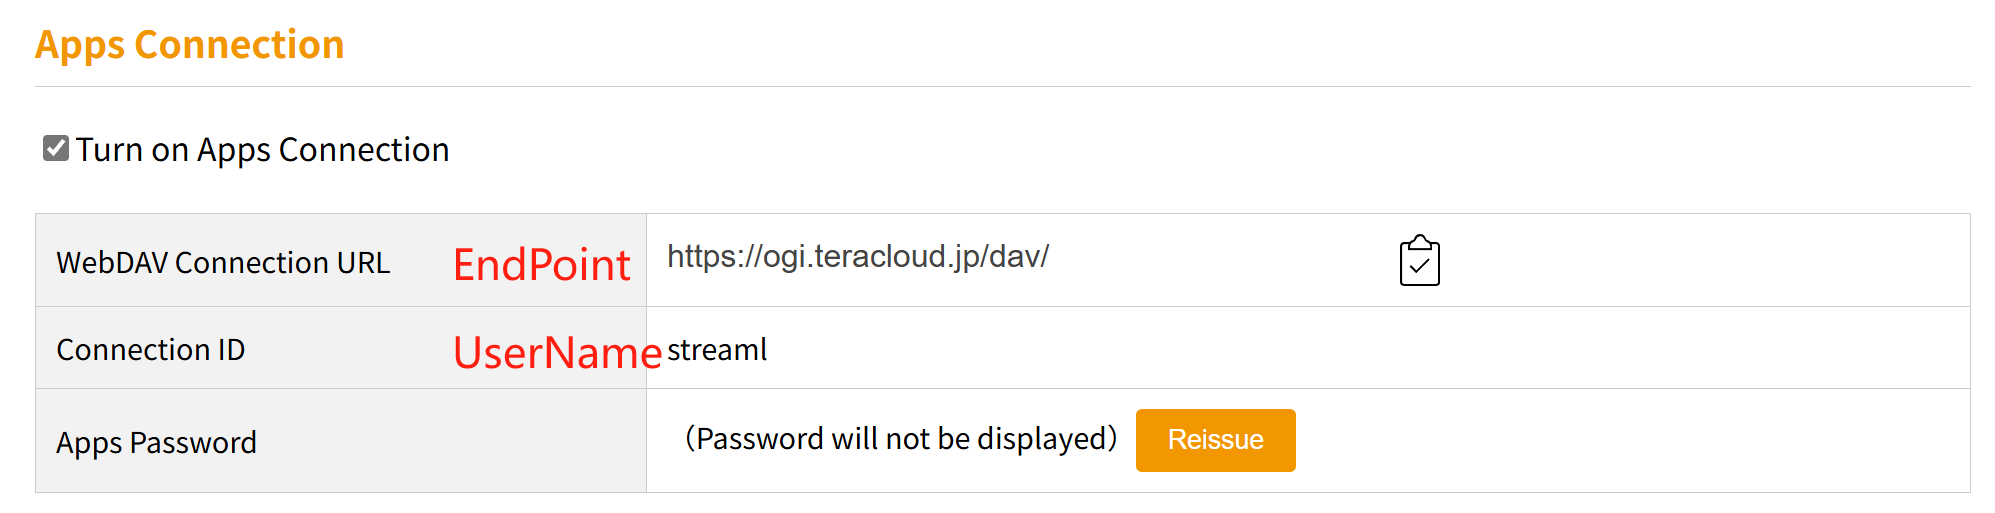
Task: Click the red EndPoint annotation
Action: click(541, 265)
